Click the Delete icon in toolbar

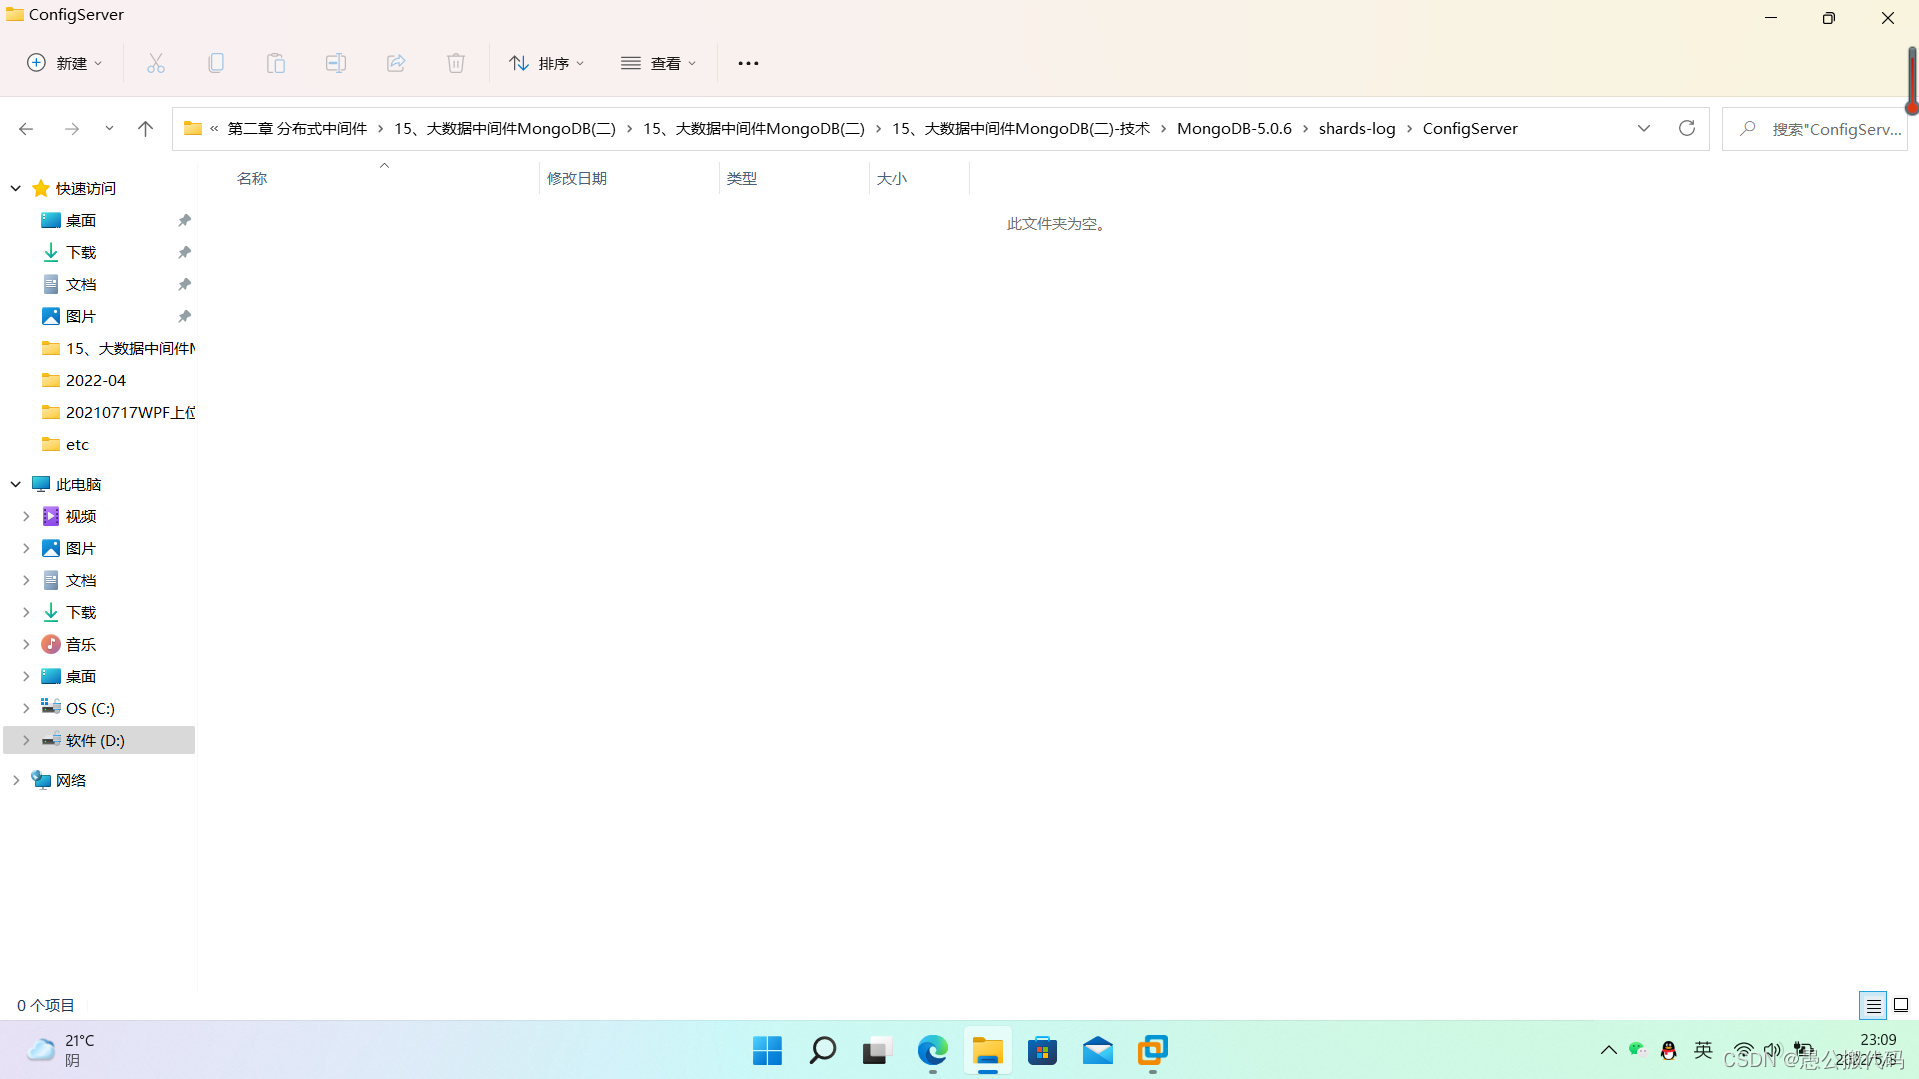pyautogui.click(x=456, y=62)
